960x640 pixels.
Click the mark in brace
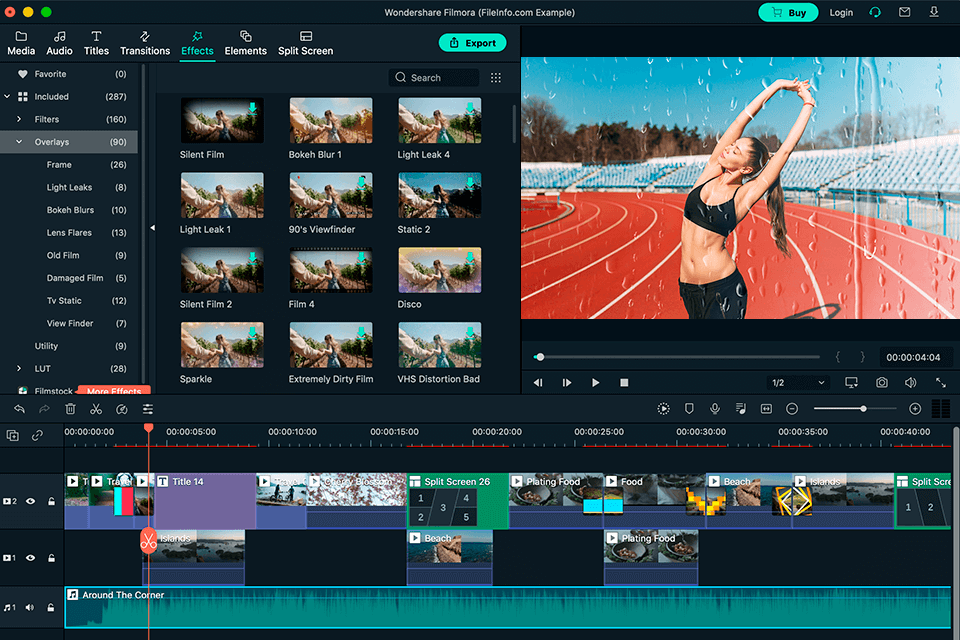[838, 357]
